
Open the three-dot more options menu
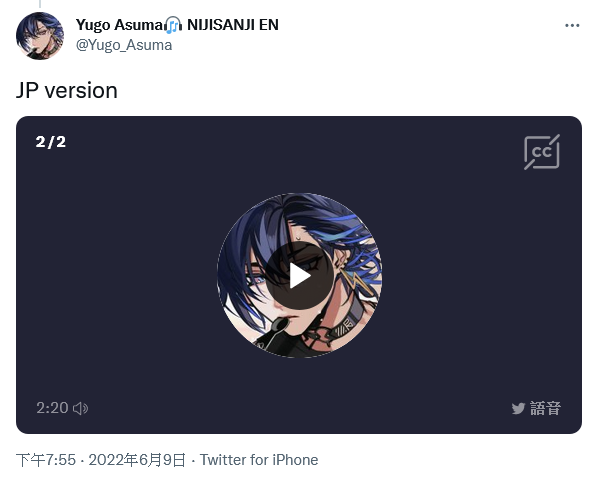[572, 26]
